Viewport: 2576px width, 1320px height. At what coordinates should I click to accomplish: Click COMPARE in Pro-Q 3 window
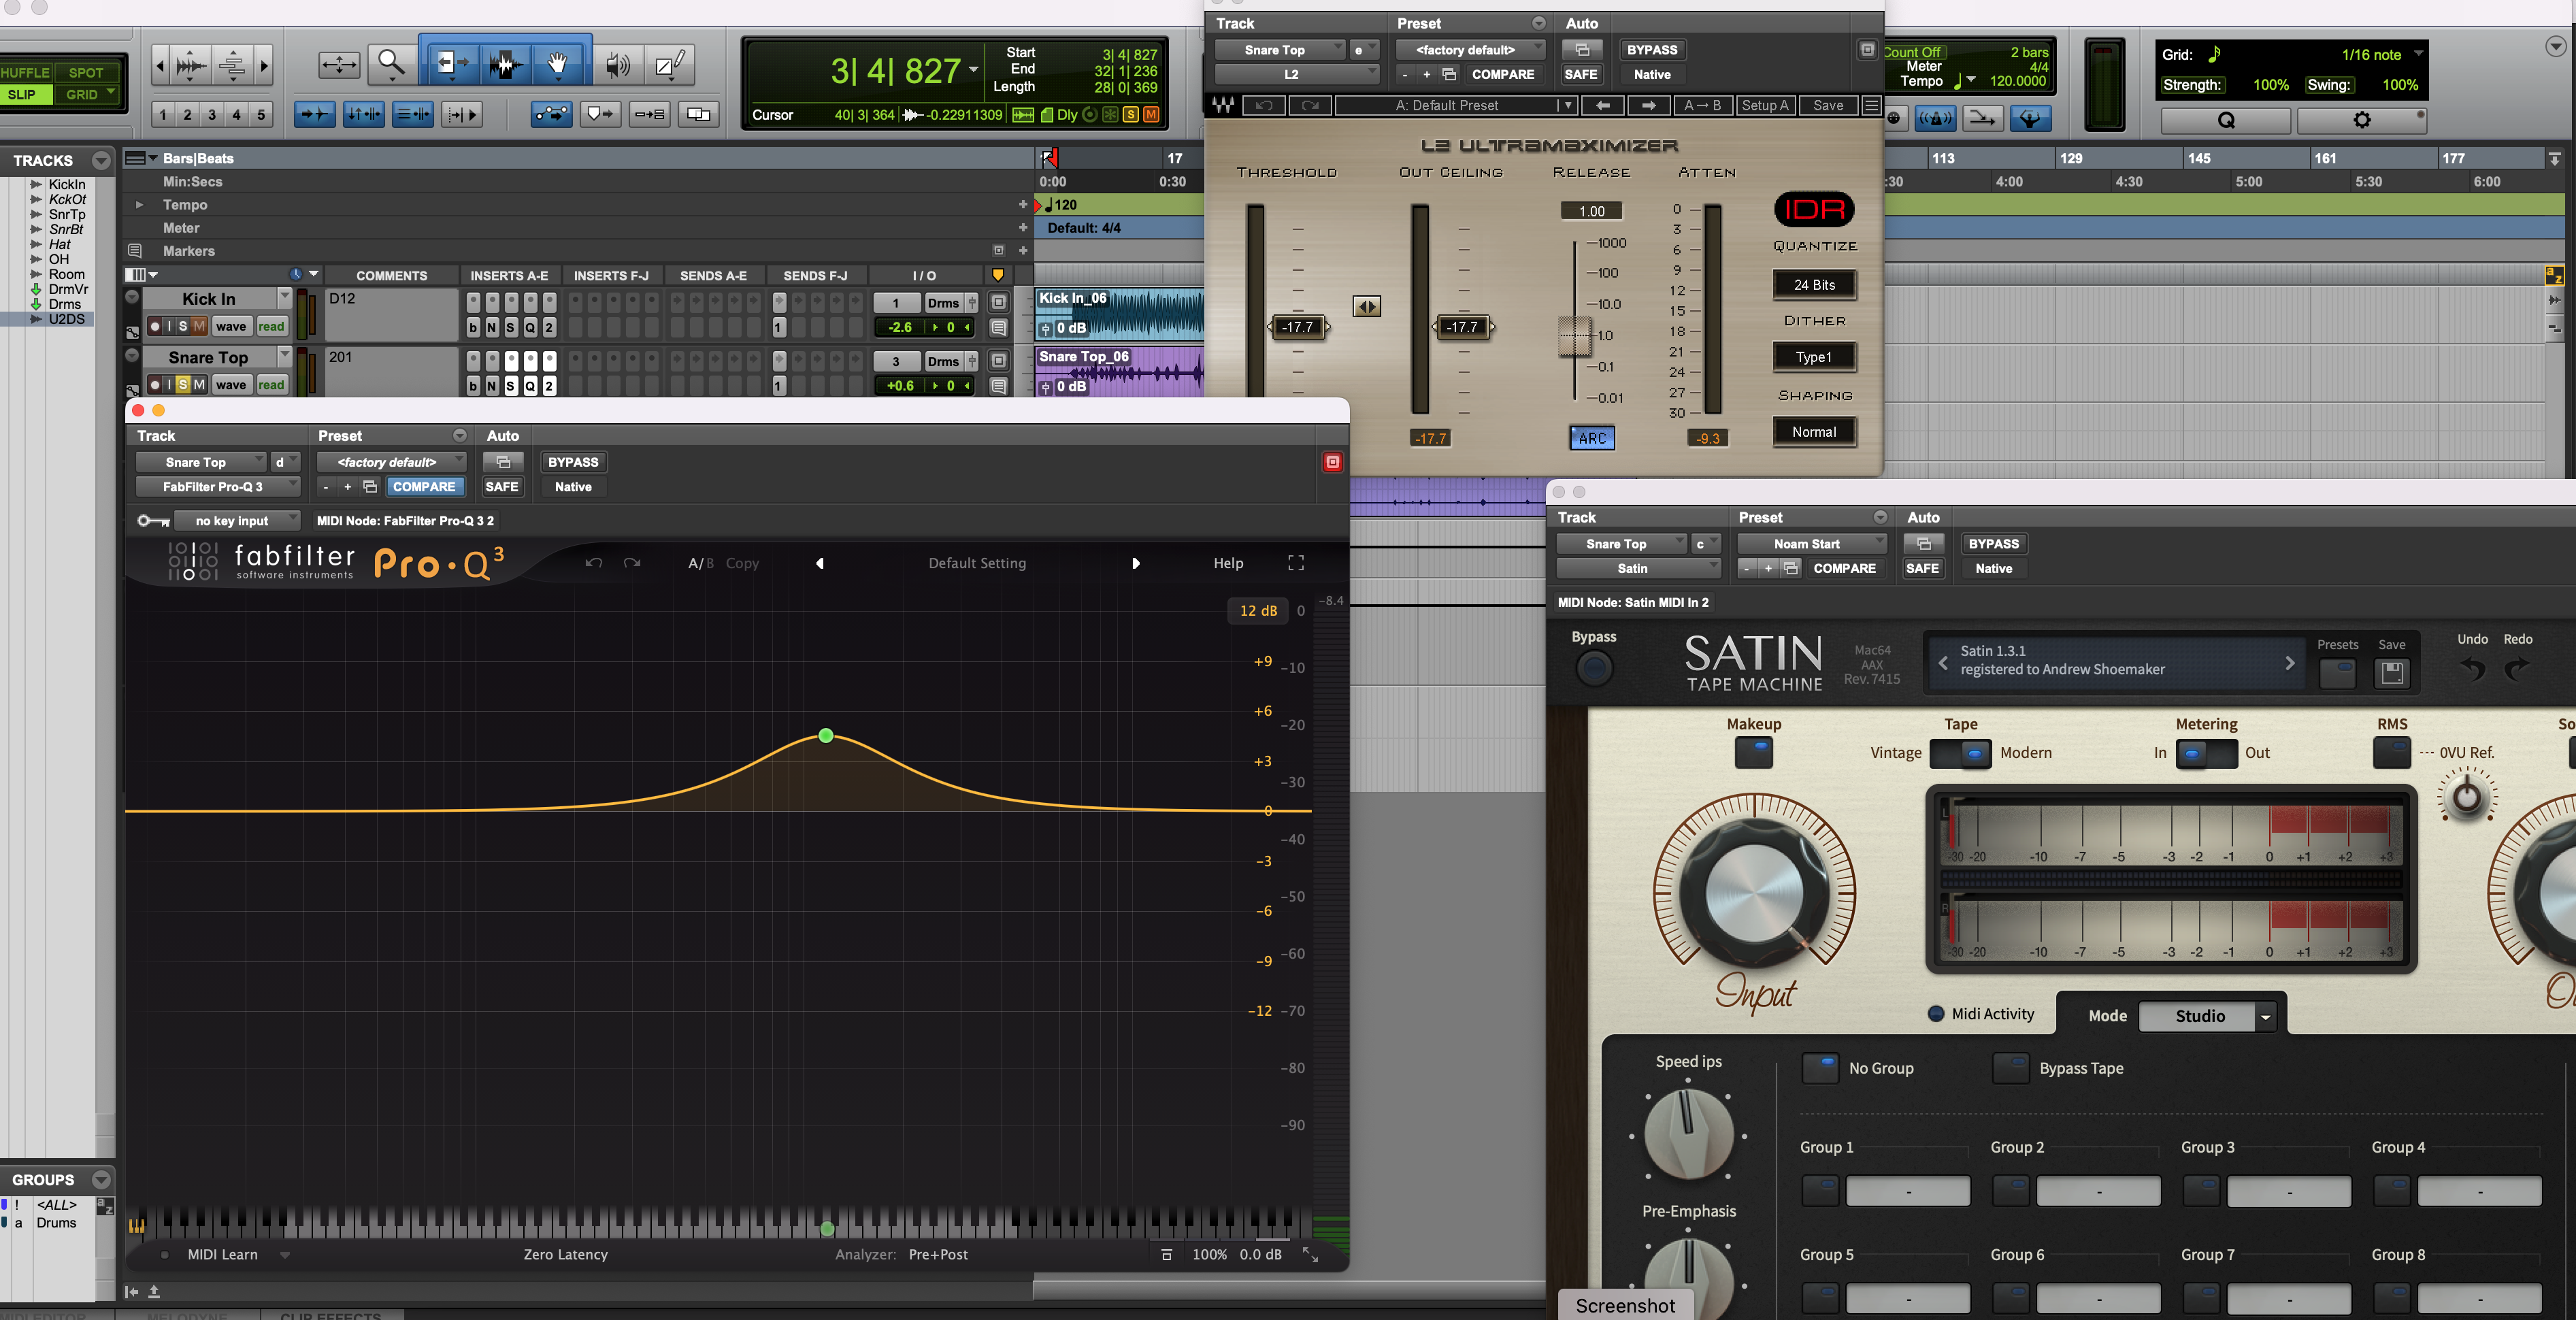[x=424, y=487]
